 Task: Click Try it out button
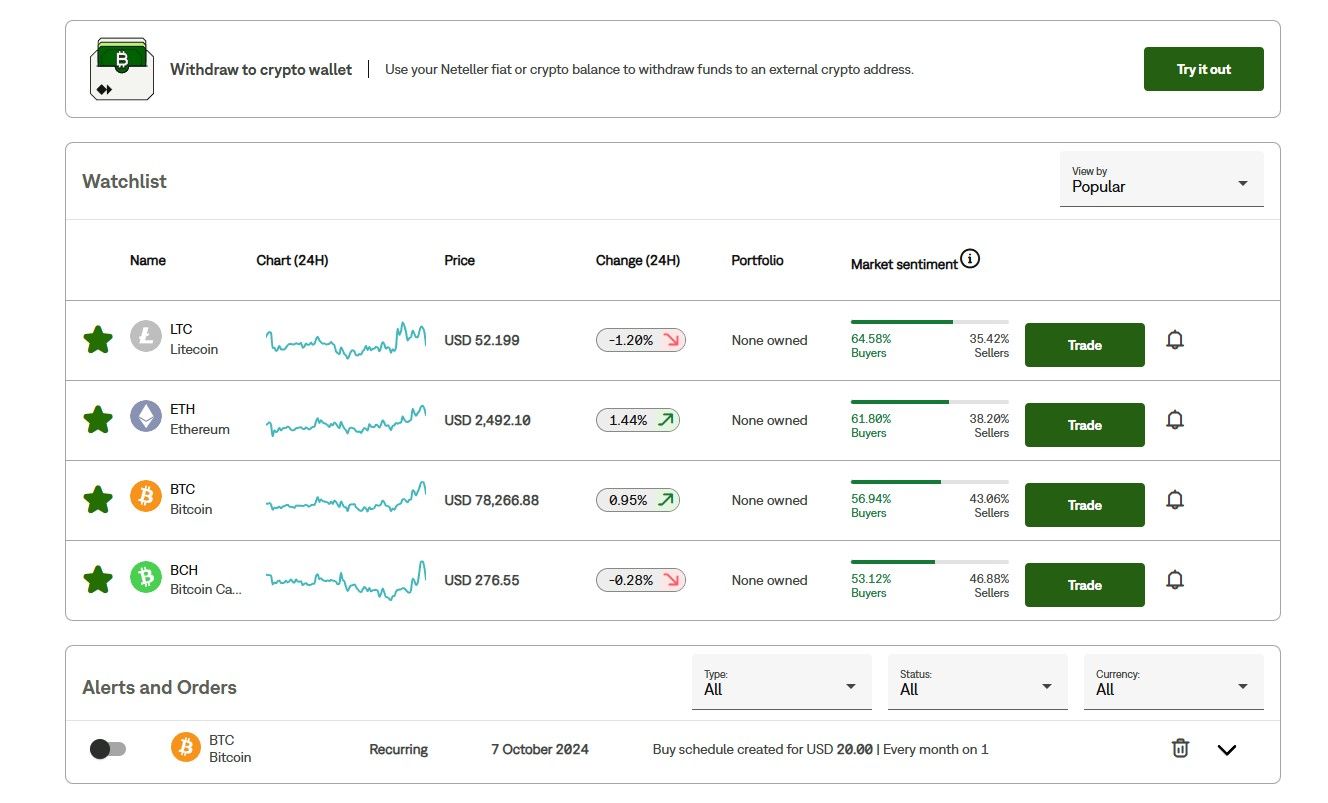pyautogui.click(x=1204, y=69)
